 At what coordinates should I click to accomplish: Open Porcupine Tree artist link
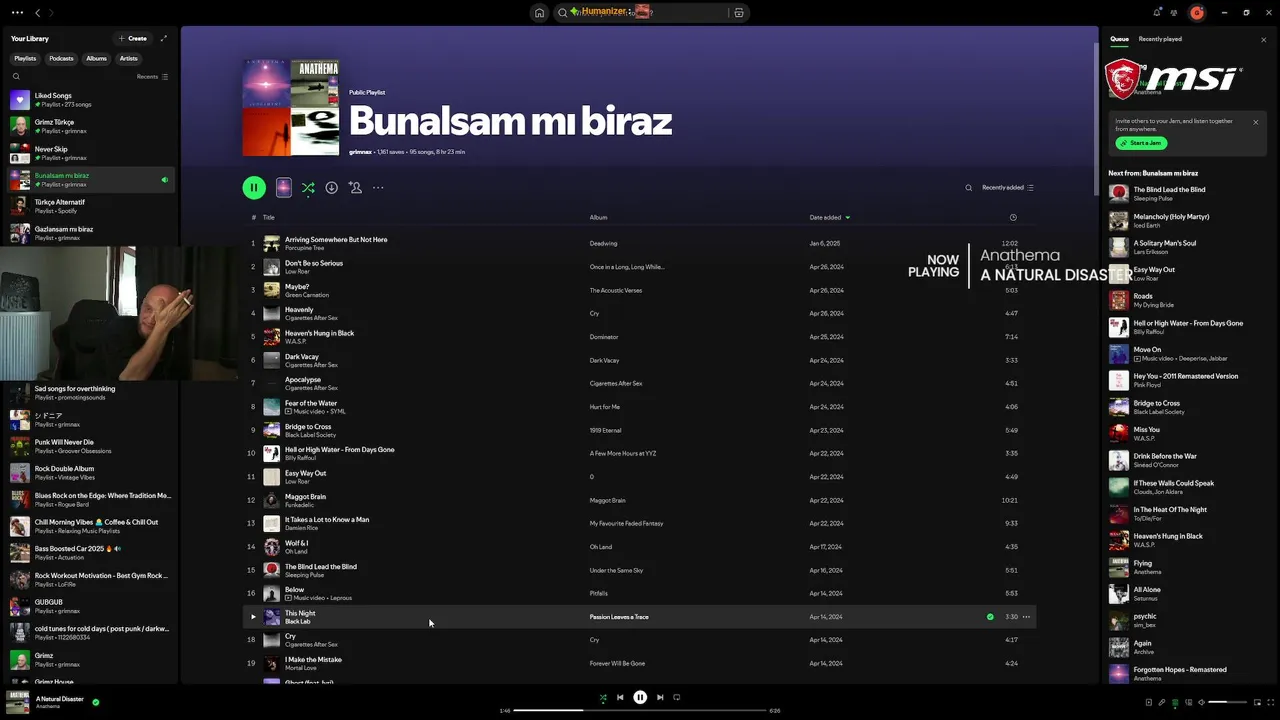(x=304, y=248)
